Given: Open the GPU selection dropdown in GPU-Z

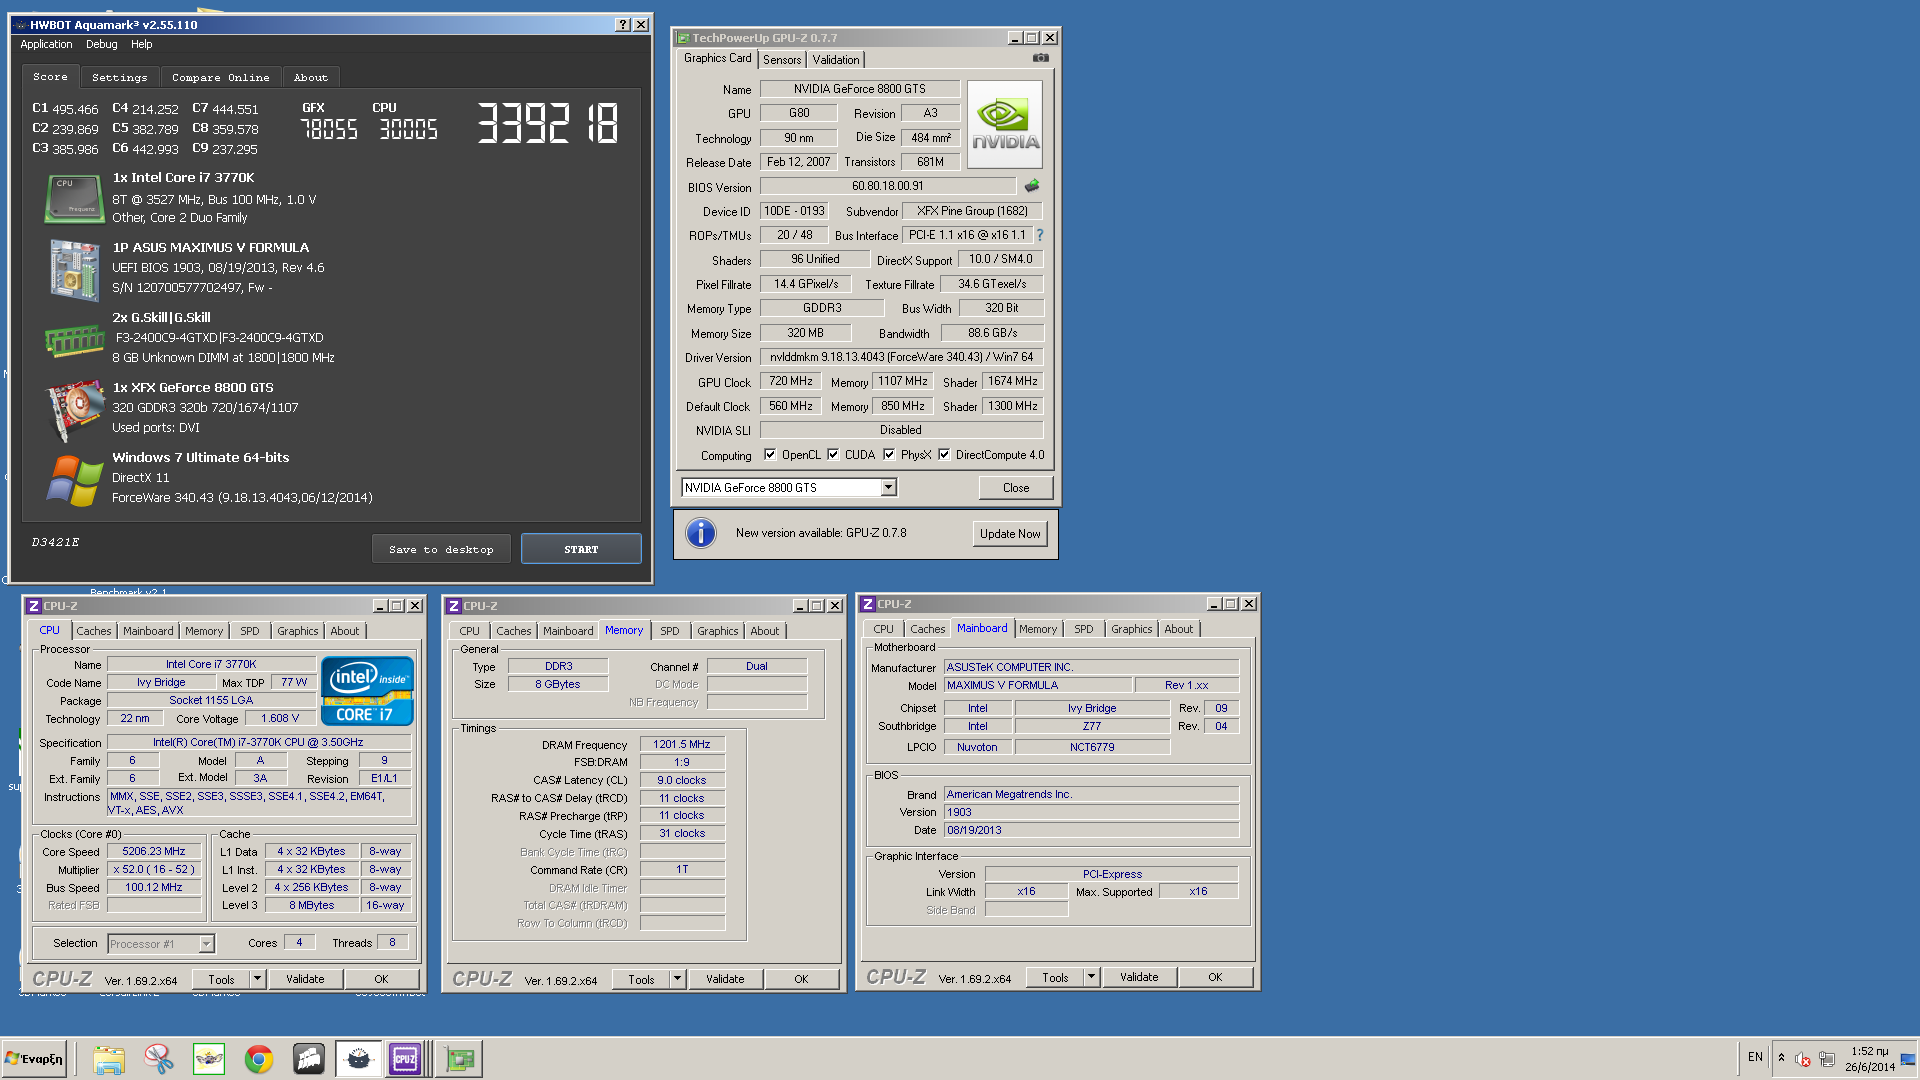Looking at the screenshot, I should [888, 488].
